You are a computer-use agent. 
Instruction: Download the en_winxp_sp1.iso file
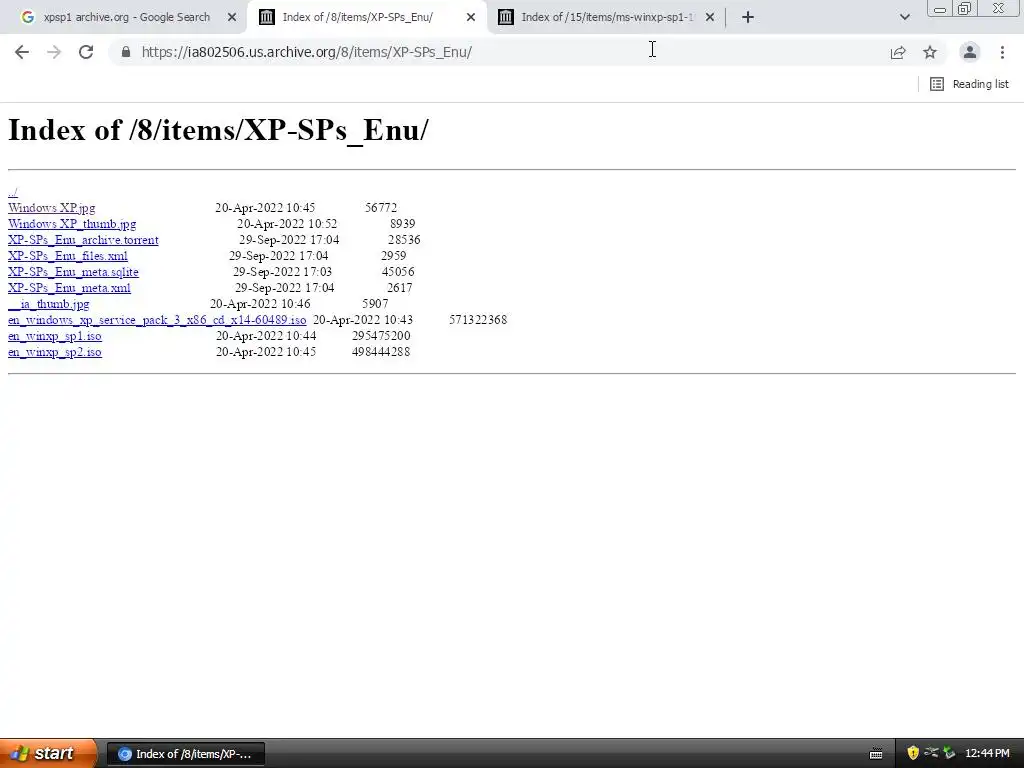click(x=55, y=336)
